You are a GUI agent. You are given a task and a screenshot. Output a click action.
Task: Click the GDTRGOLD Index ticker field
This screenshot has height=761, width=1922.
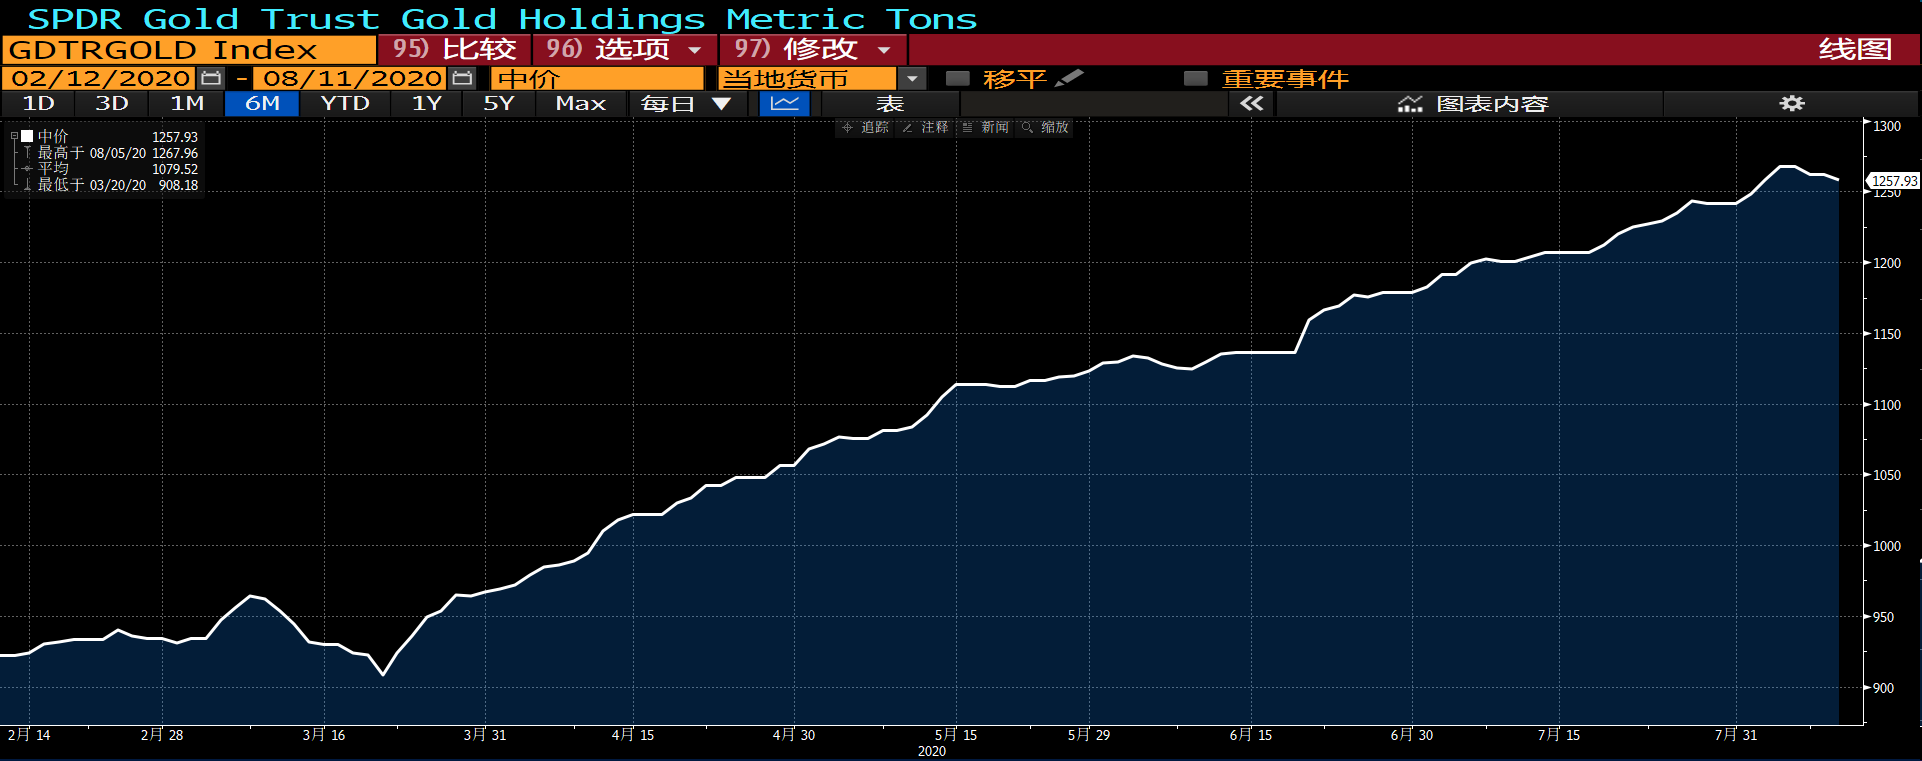[189, 49]
